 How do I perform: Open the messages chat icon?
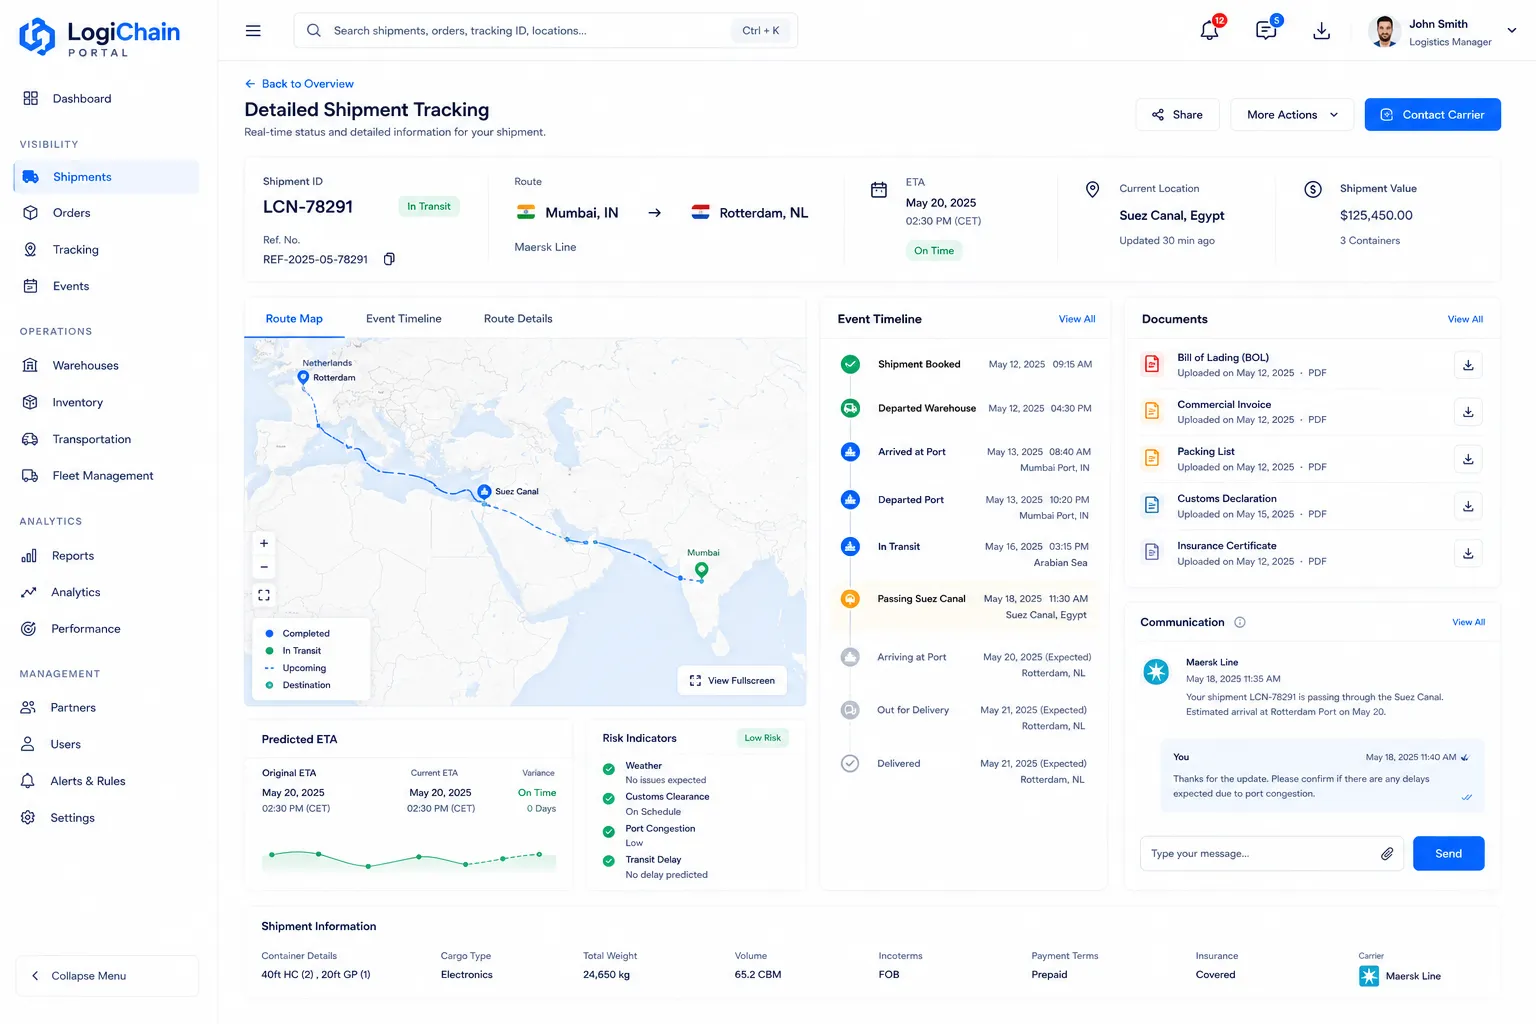[x=1266, y=30]
